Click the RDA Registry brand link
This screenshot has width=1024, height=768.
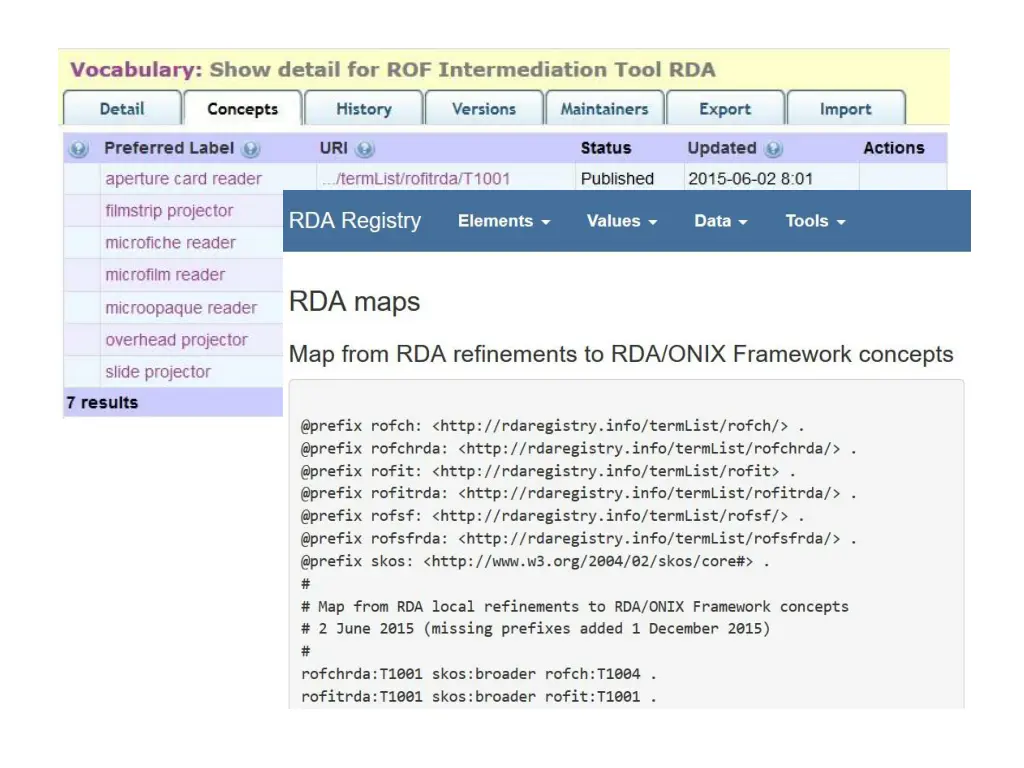tap(355, 221)
